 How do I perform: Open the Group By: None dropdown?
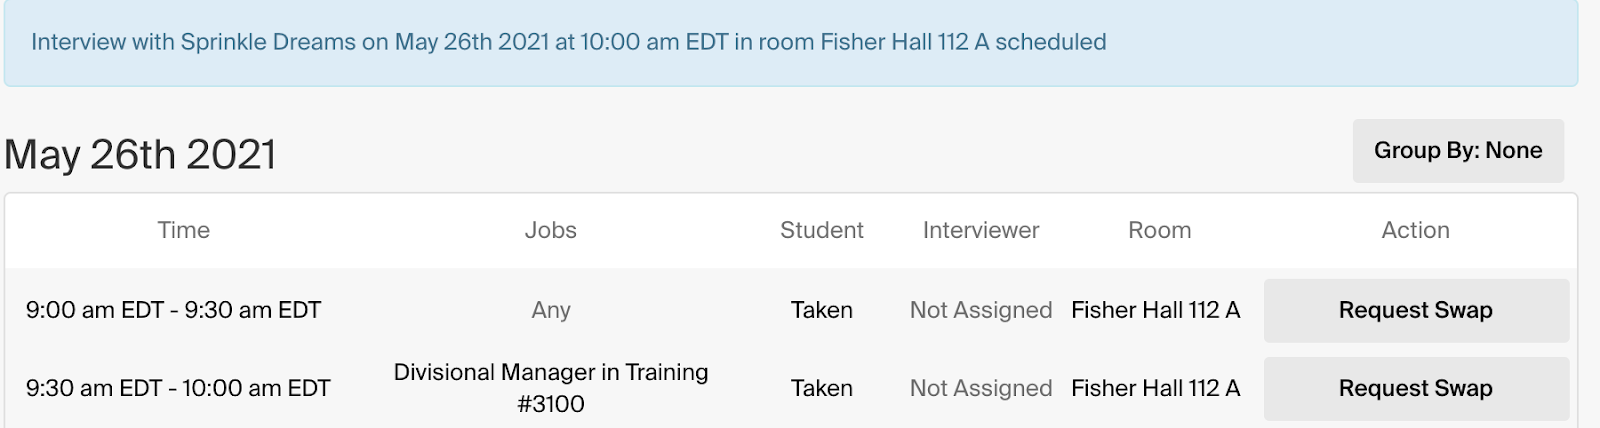[x=1458, y=151]
